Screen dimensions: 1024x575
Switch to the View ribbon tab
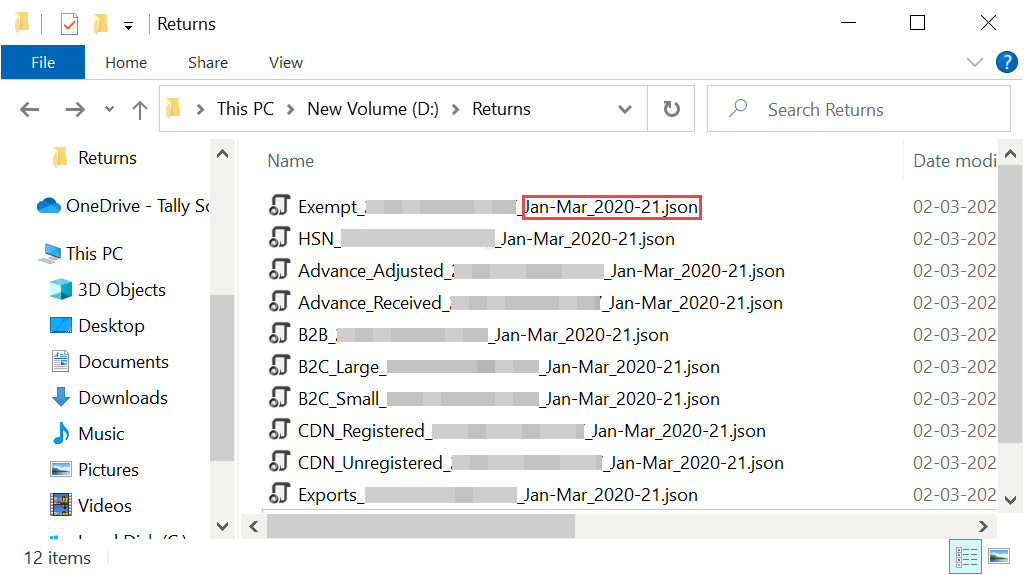click(285, 63)
